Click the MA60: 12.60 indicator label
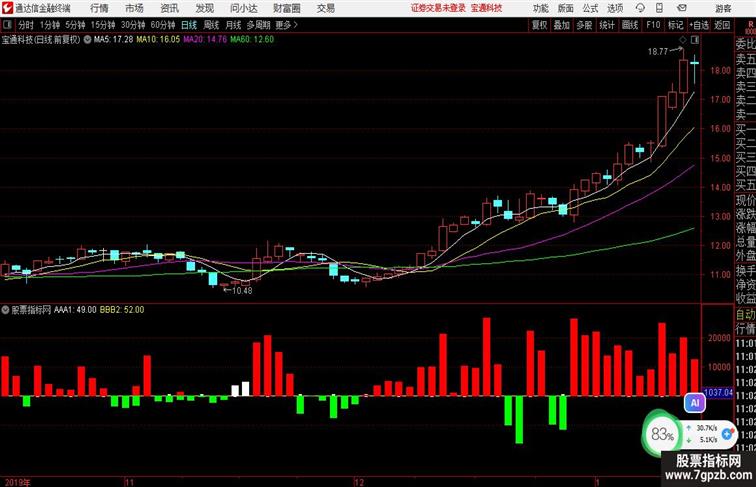Viewport: 756px width, 487px height. point(252,40)
